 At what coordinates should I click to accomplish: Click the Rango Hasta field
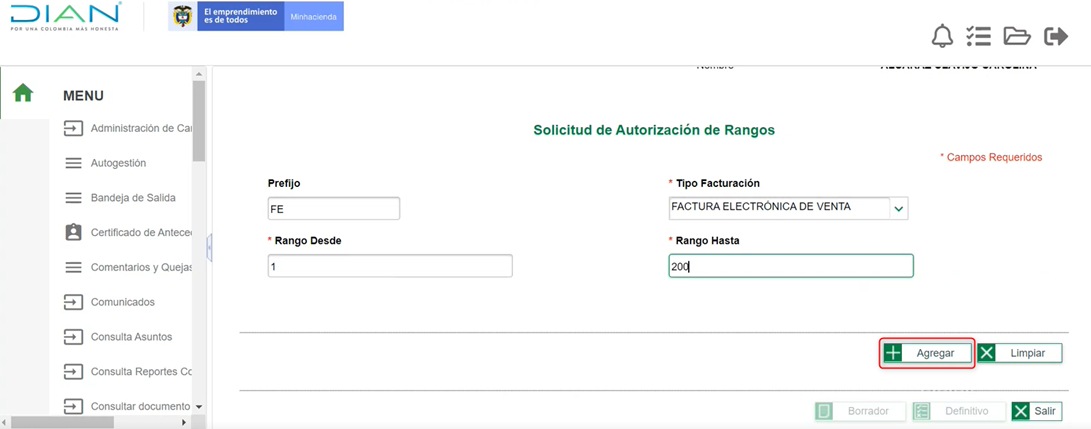[x=790, y=266]
